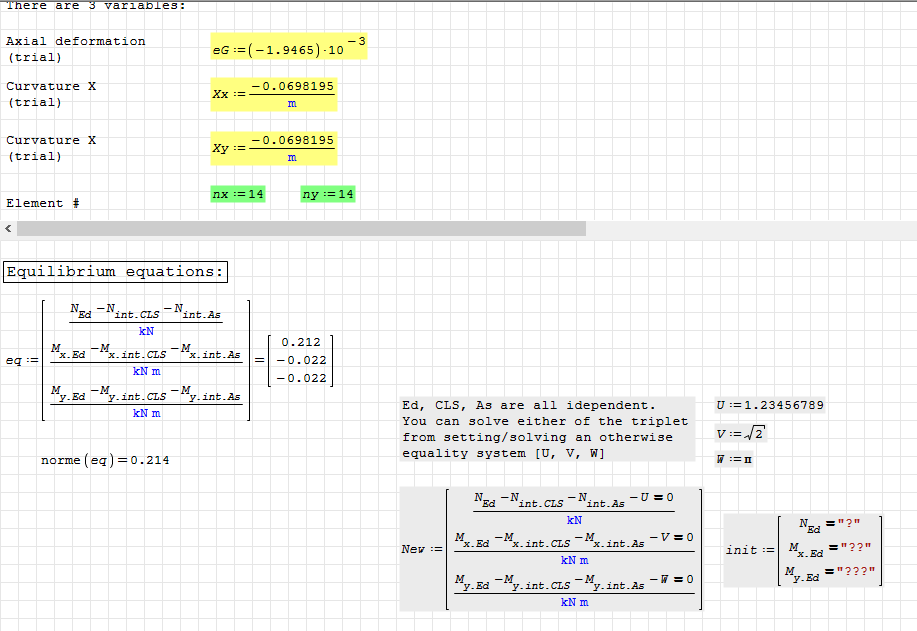Click the W := π definition
This screenshot has height=631, width=917.
point(734,459)
